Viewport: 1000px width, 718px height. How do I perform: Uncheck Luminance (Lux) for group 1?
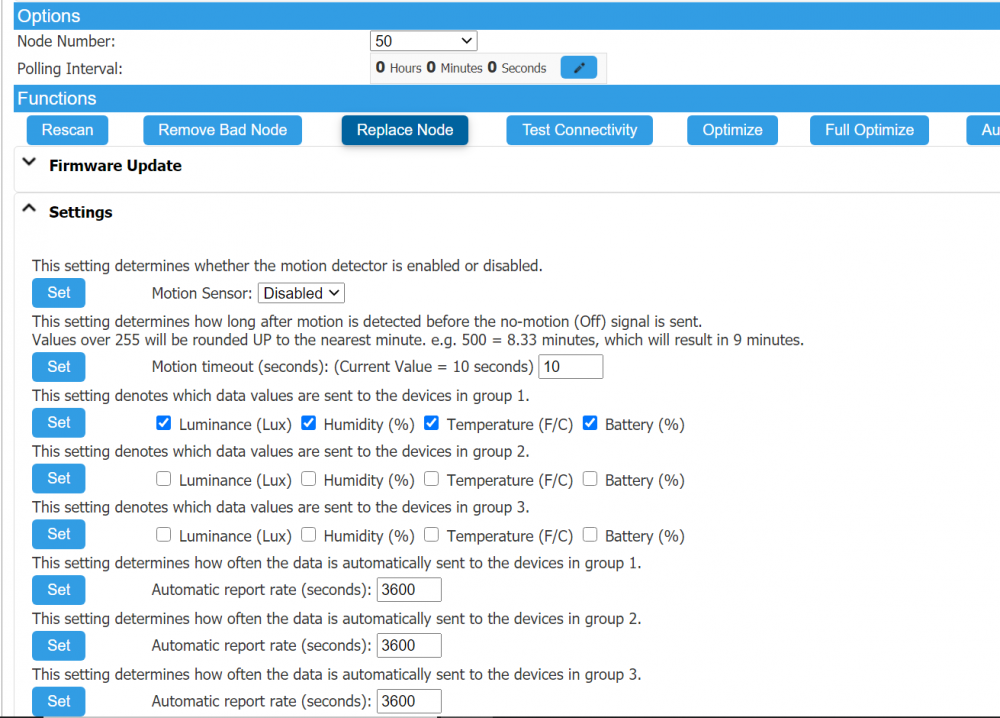(163, 423)
